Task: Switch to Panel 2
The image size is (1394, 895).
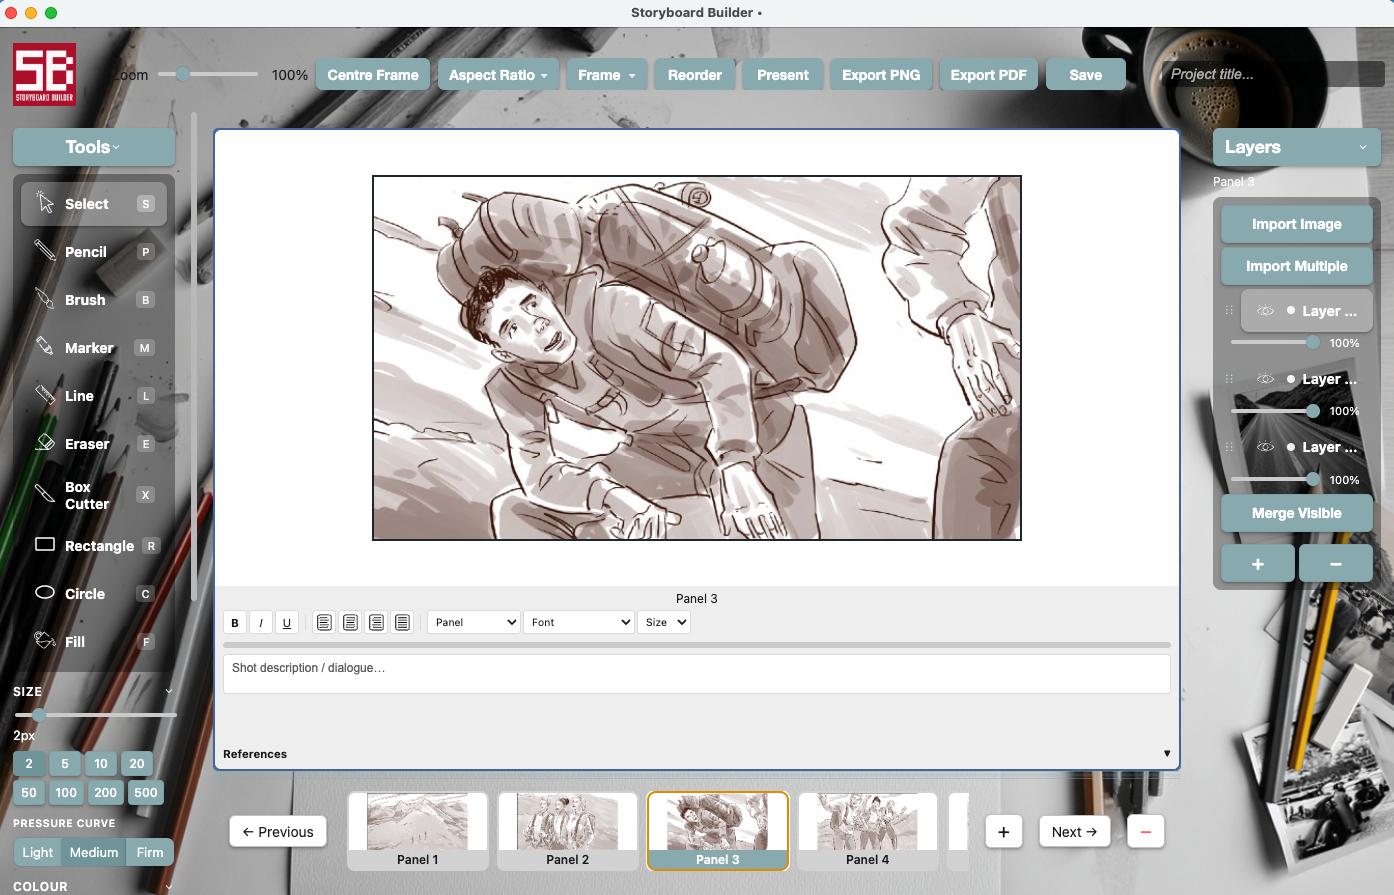Action: click(x=567, y=831)
